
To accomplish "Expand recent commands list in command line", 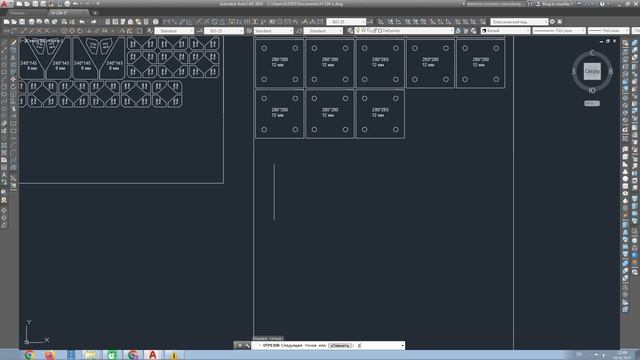I will [x=402, y=345].
